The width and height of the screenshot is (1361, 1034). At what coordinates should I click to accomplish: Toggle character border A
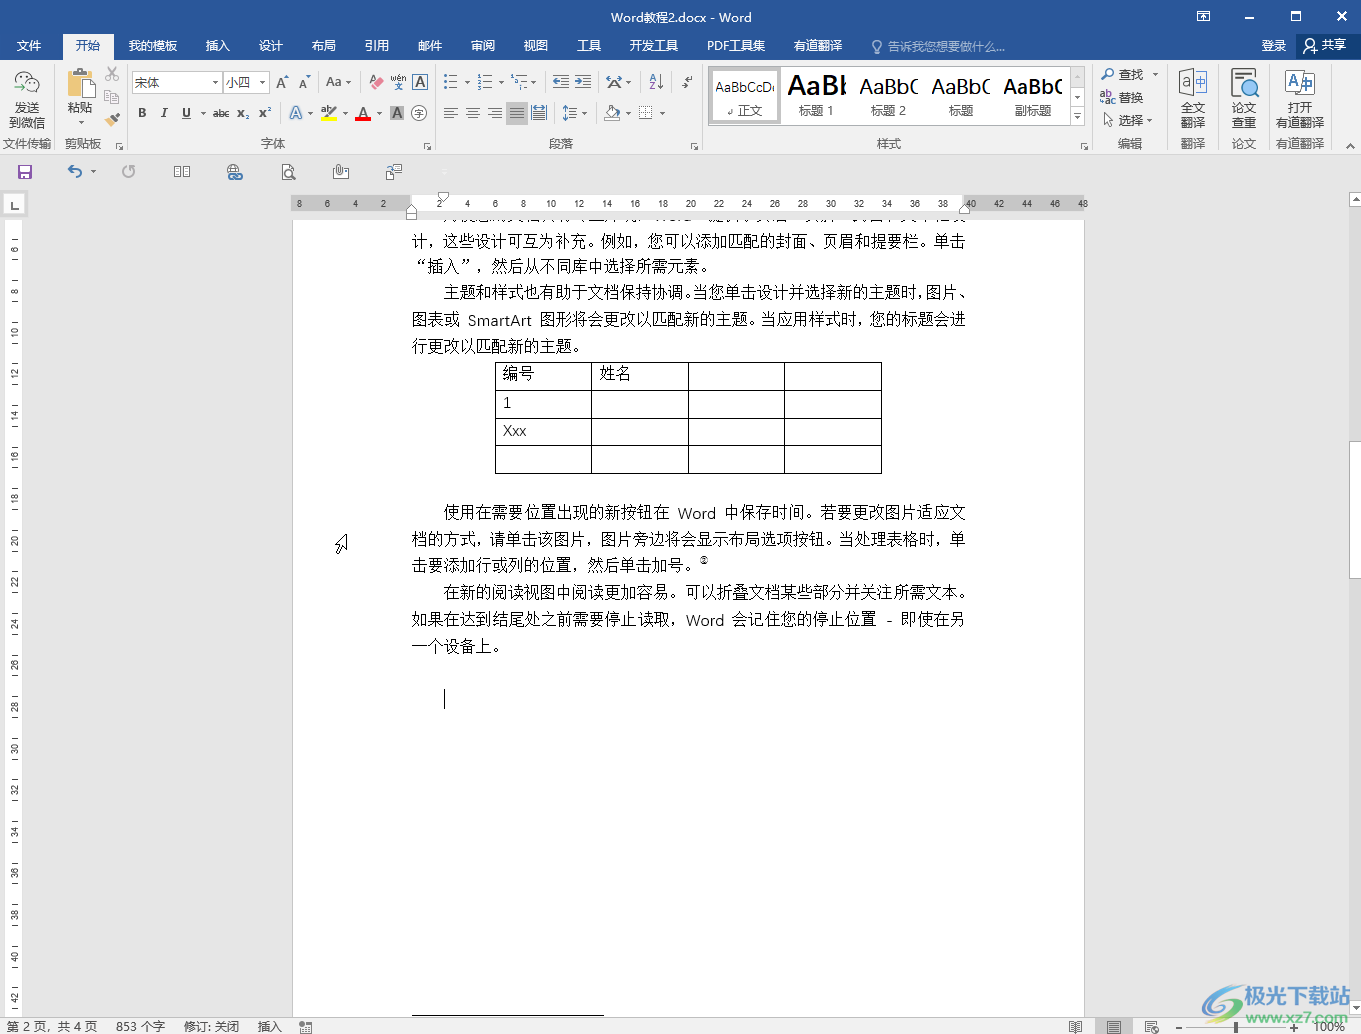[x=420, y=82]
